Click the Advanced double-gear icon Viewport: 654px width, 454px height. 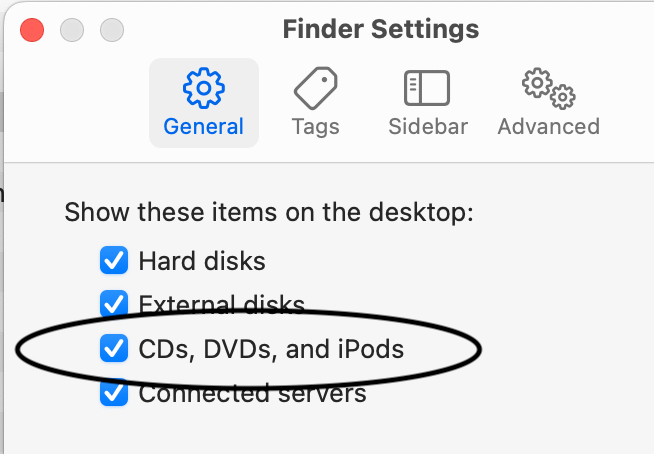548,89
